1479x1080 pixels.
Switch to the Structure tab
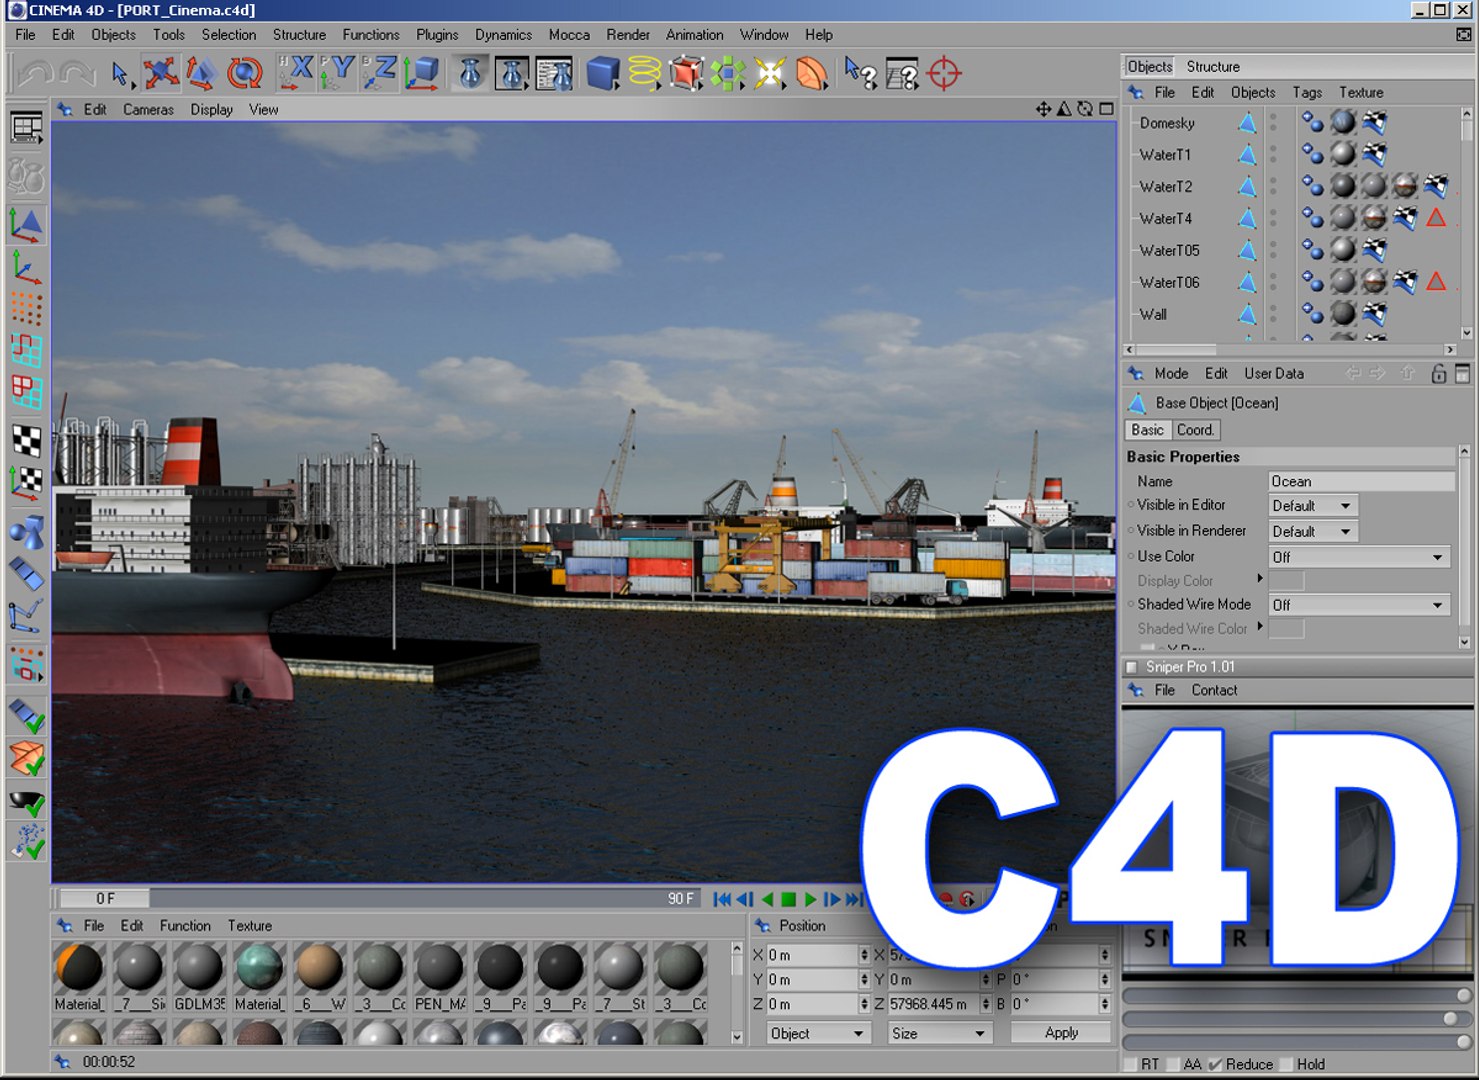click(1213, 66)
